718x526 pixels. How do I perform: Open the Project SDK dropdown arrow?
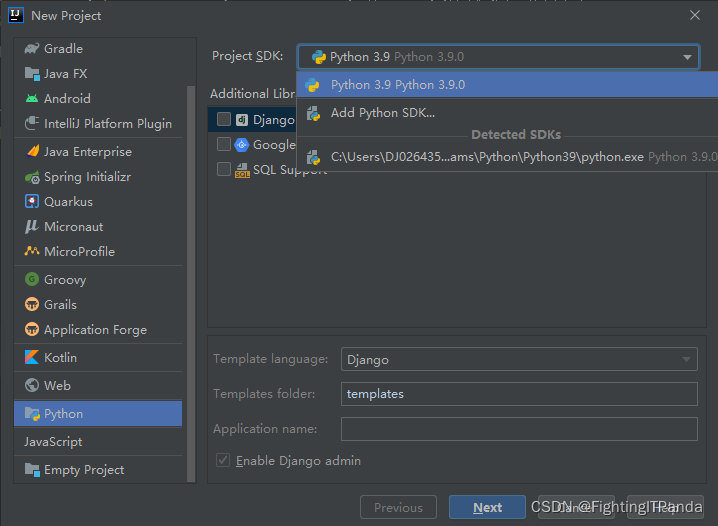[x=687, y=57]
